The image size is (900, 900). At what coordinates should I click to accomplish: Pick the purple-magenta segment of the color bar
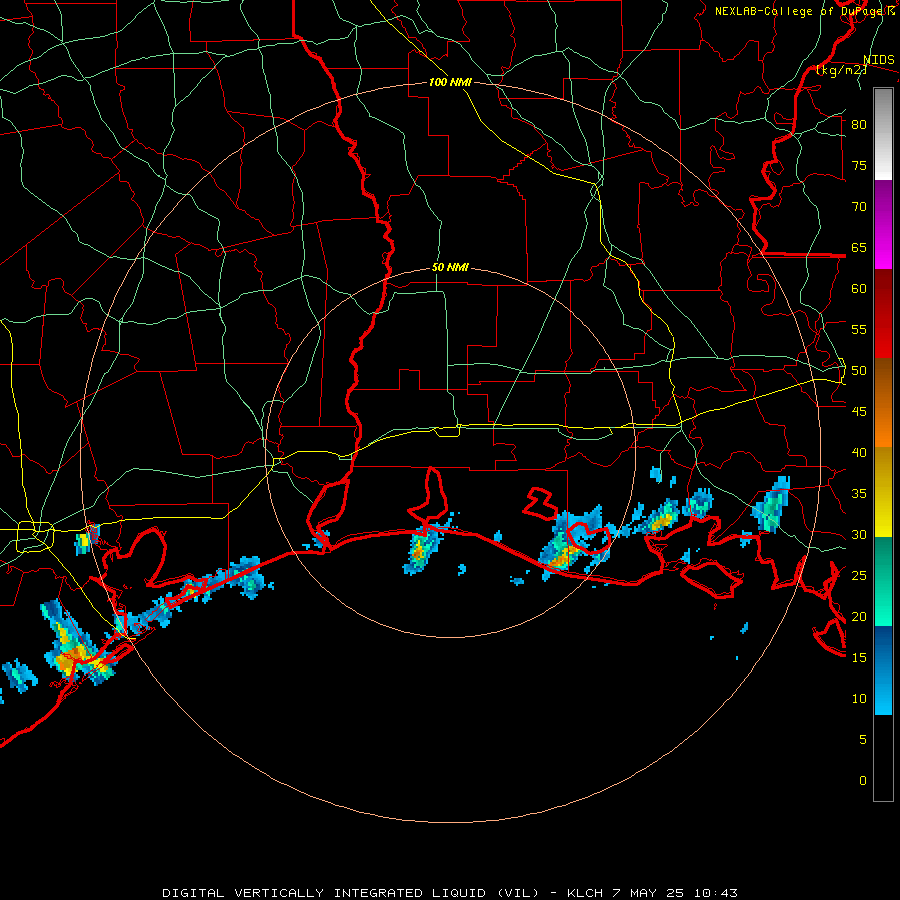[x=883, y=224]
